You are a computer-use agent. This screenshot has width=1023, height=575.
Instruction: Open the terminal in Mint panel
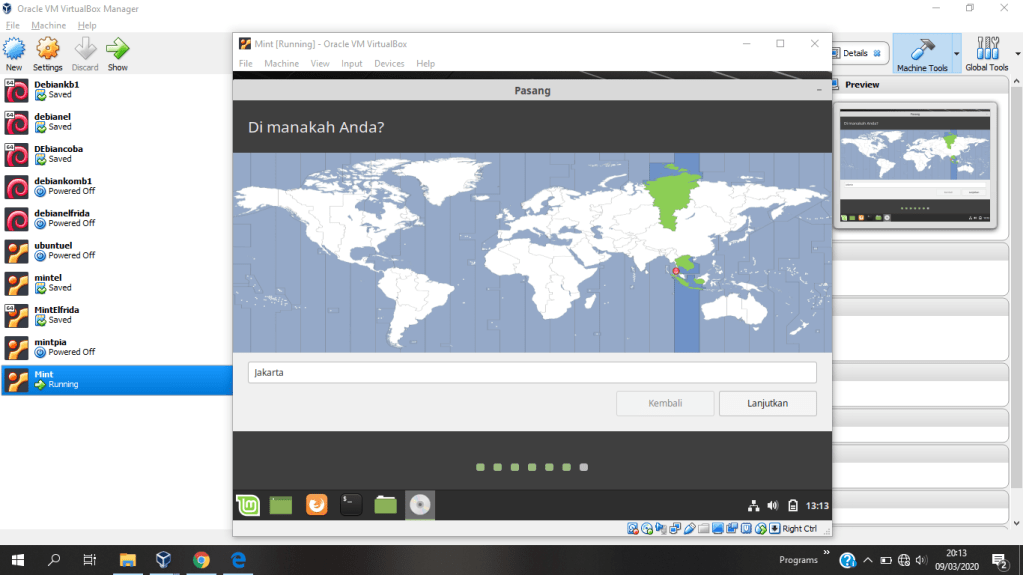click(x=350, y=505)
